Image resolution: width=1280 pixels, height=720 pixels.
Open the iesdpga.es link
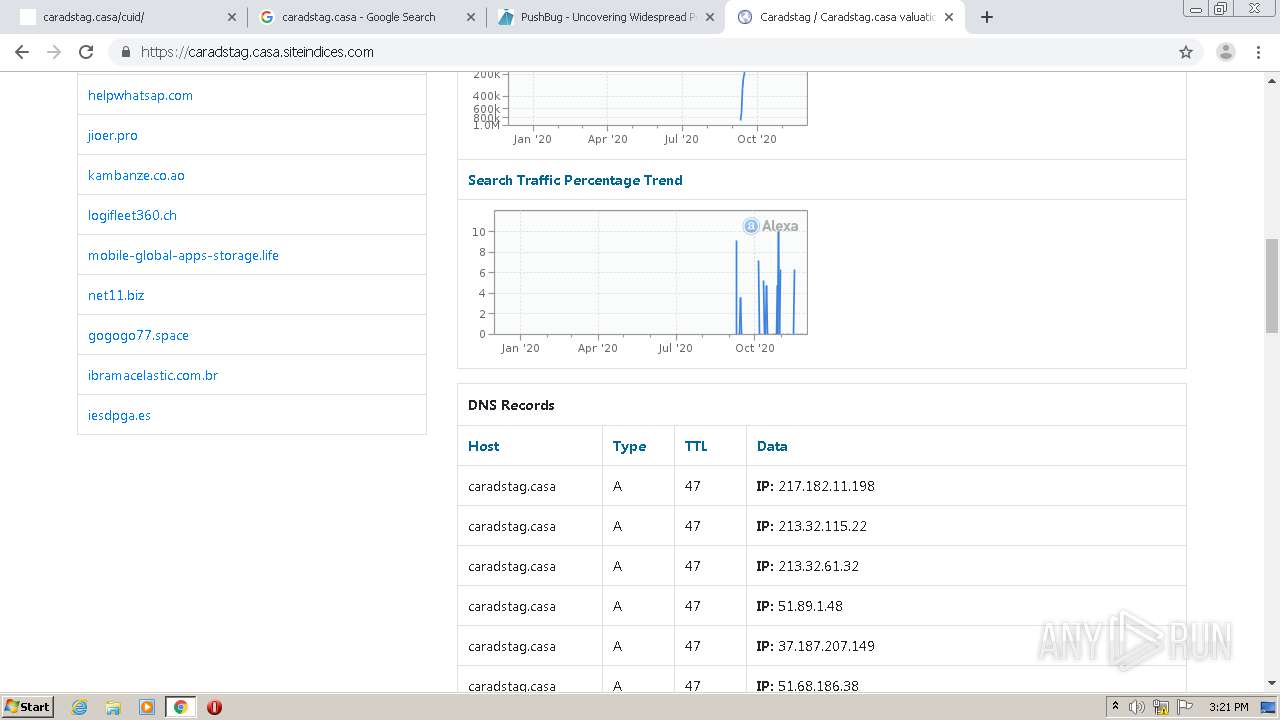pyautogui.click(x=119, y=415)
